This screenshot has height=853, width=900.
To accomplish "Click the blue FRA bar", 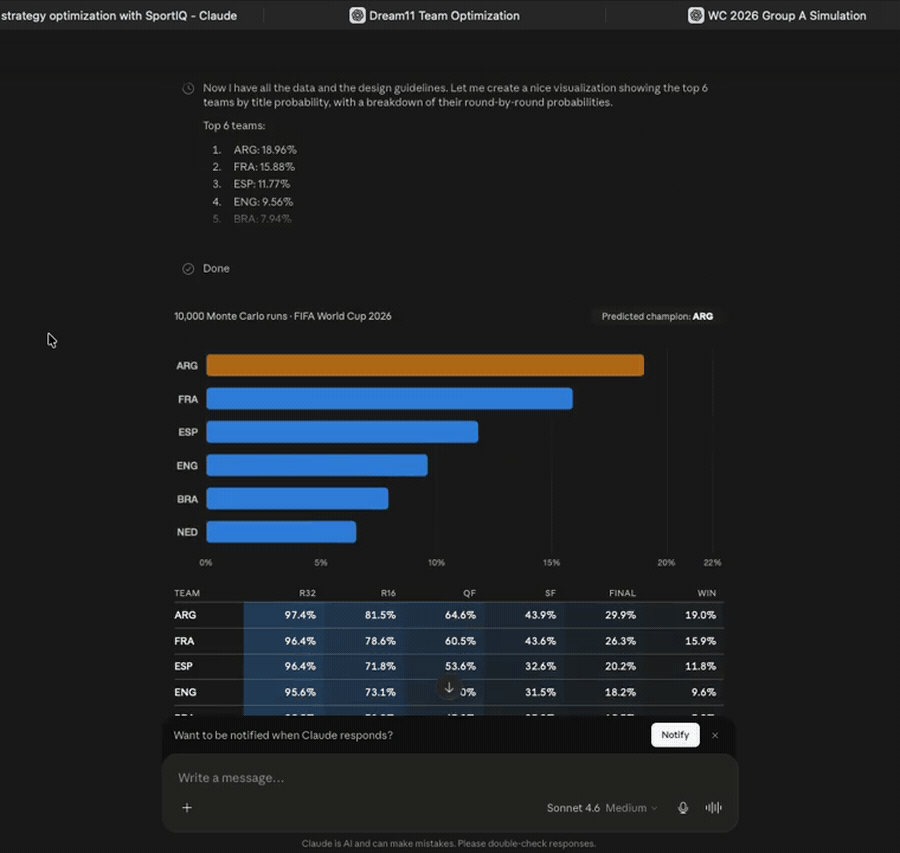I will (x=389, y=398).
